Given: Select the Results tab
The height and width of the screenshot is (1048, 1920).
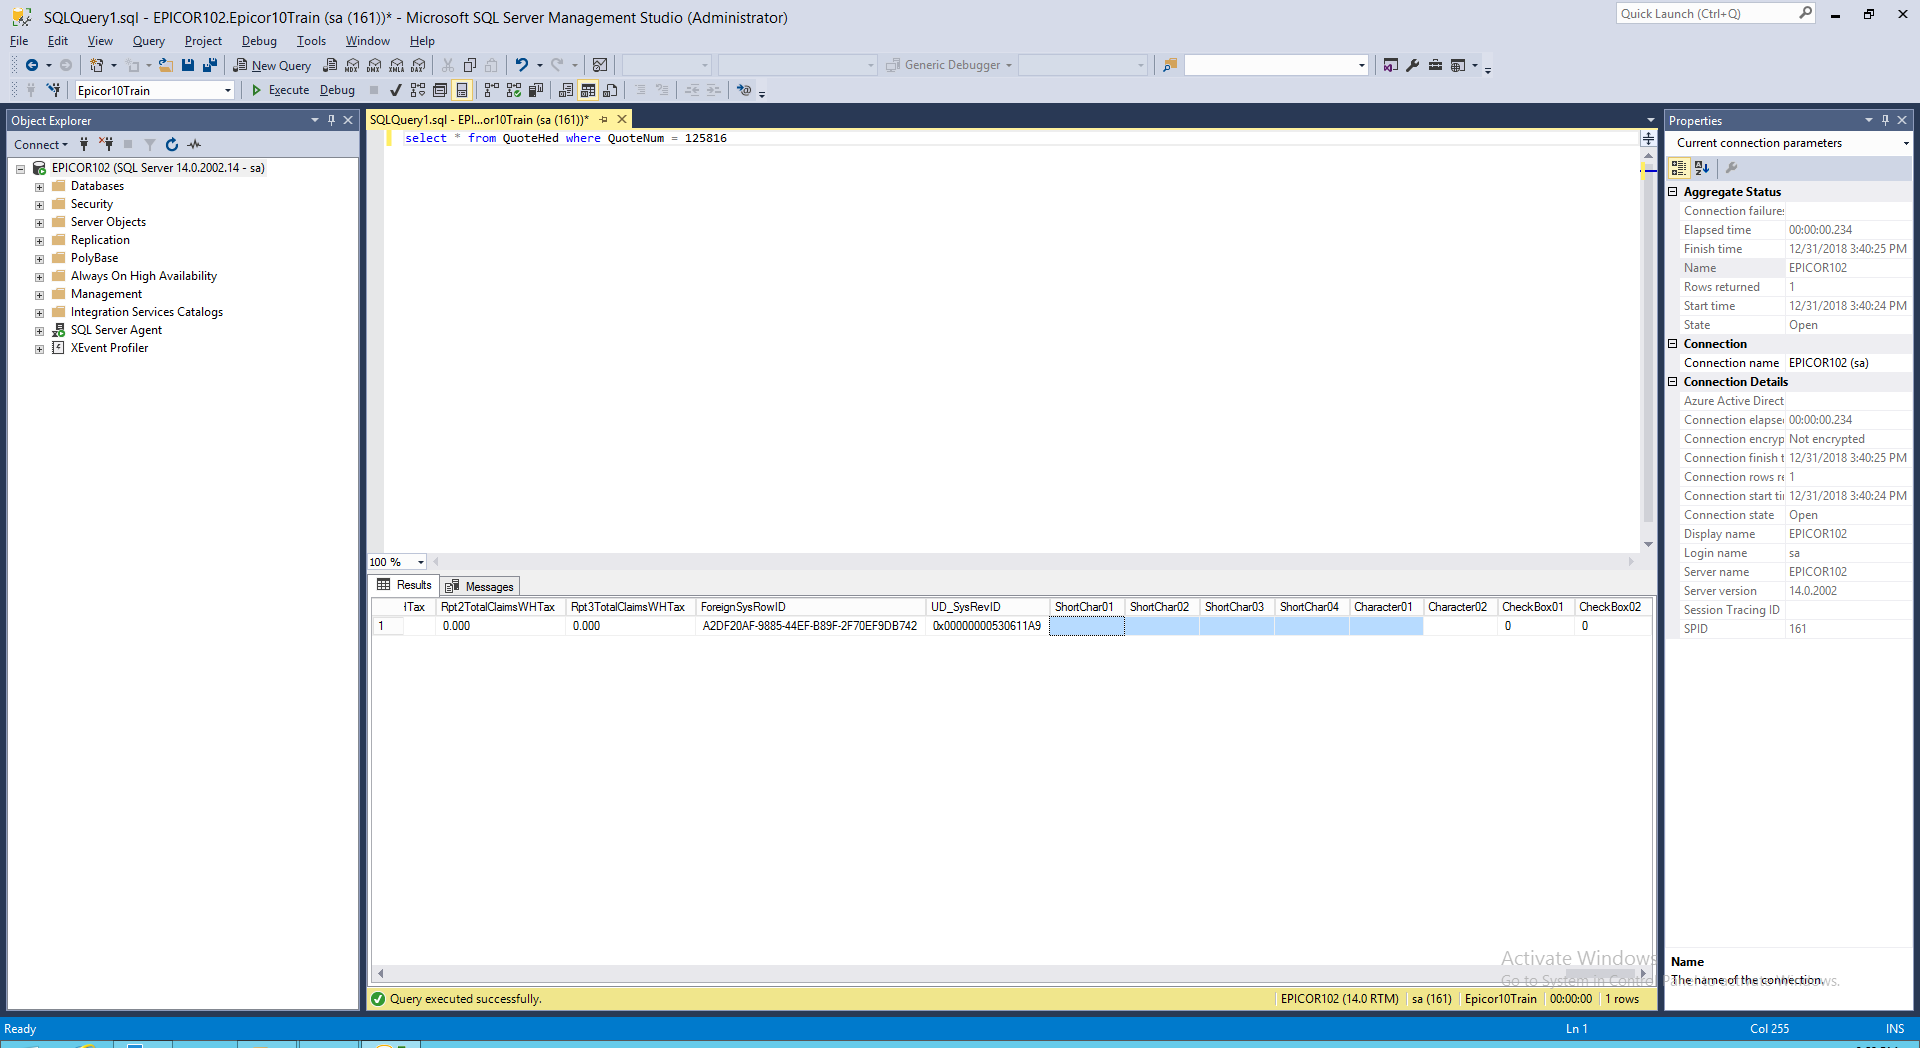Looking at the screenshot, I should point(404,585).
